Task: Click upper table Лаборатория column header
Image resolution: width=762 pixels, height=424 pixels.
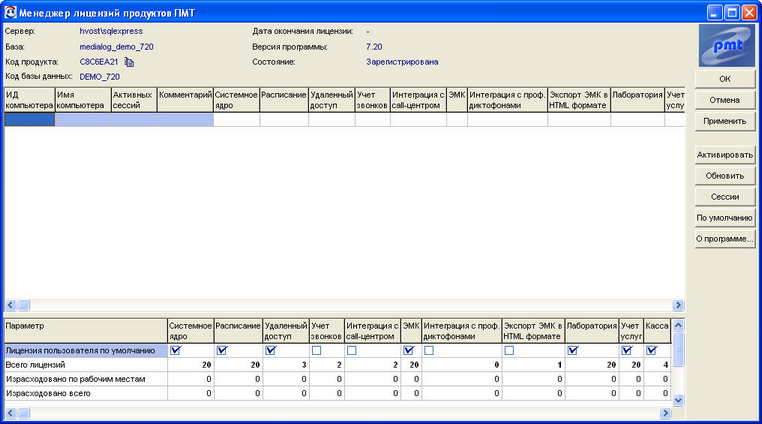Action: coord(638,100)
